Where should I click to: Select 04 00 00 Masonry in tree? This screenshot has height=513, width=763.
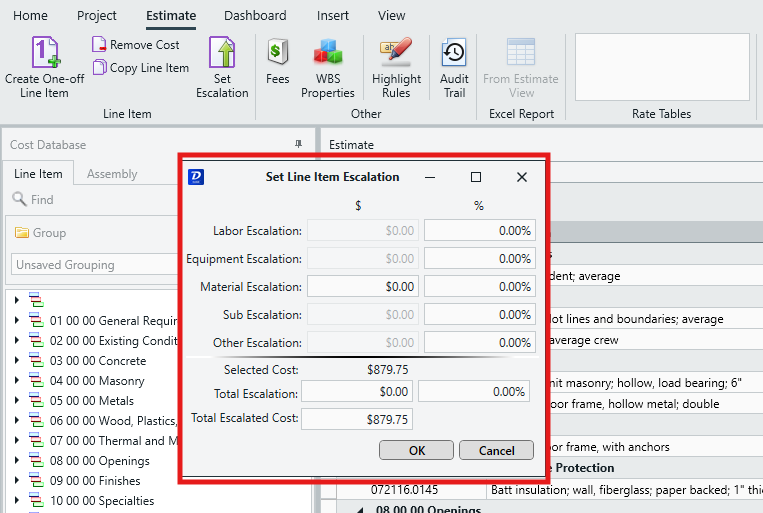[97, 381]
